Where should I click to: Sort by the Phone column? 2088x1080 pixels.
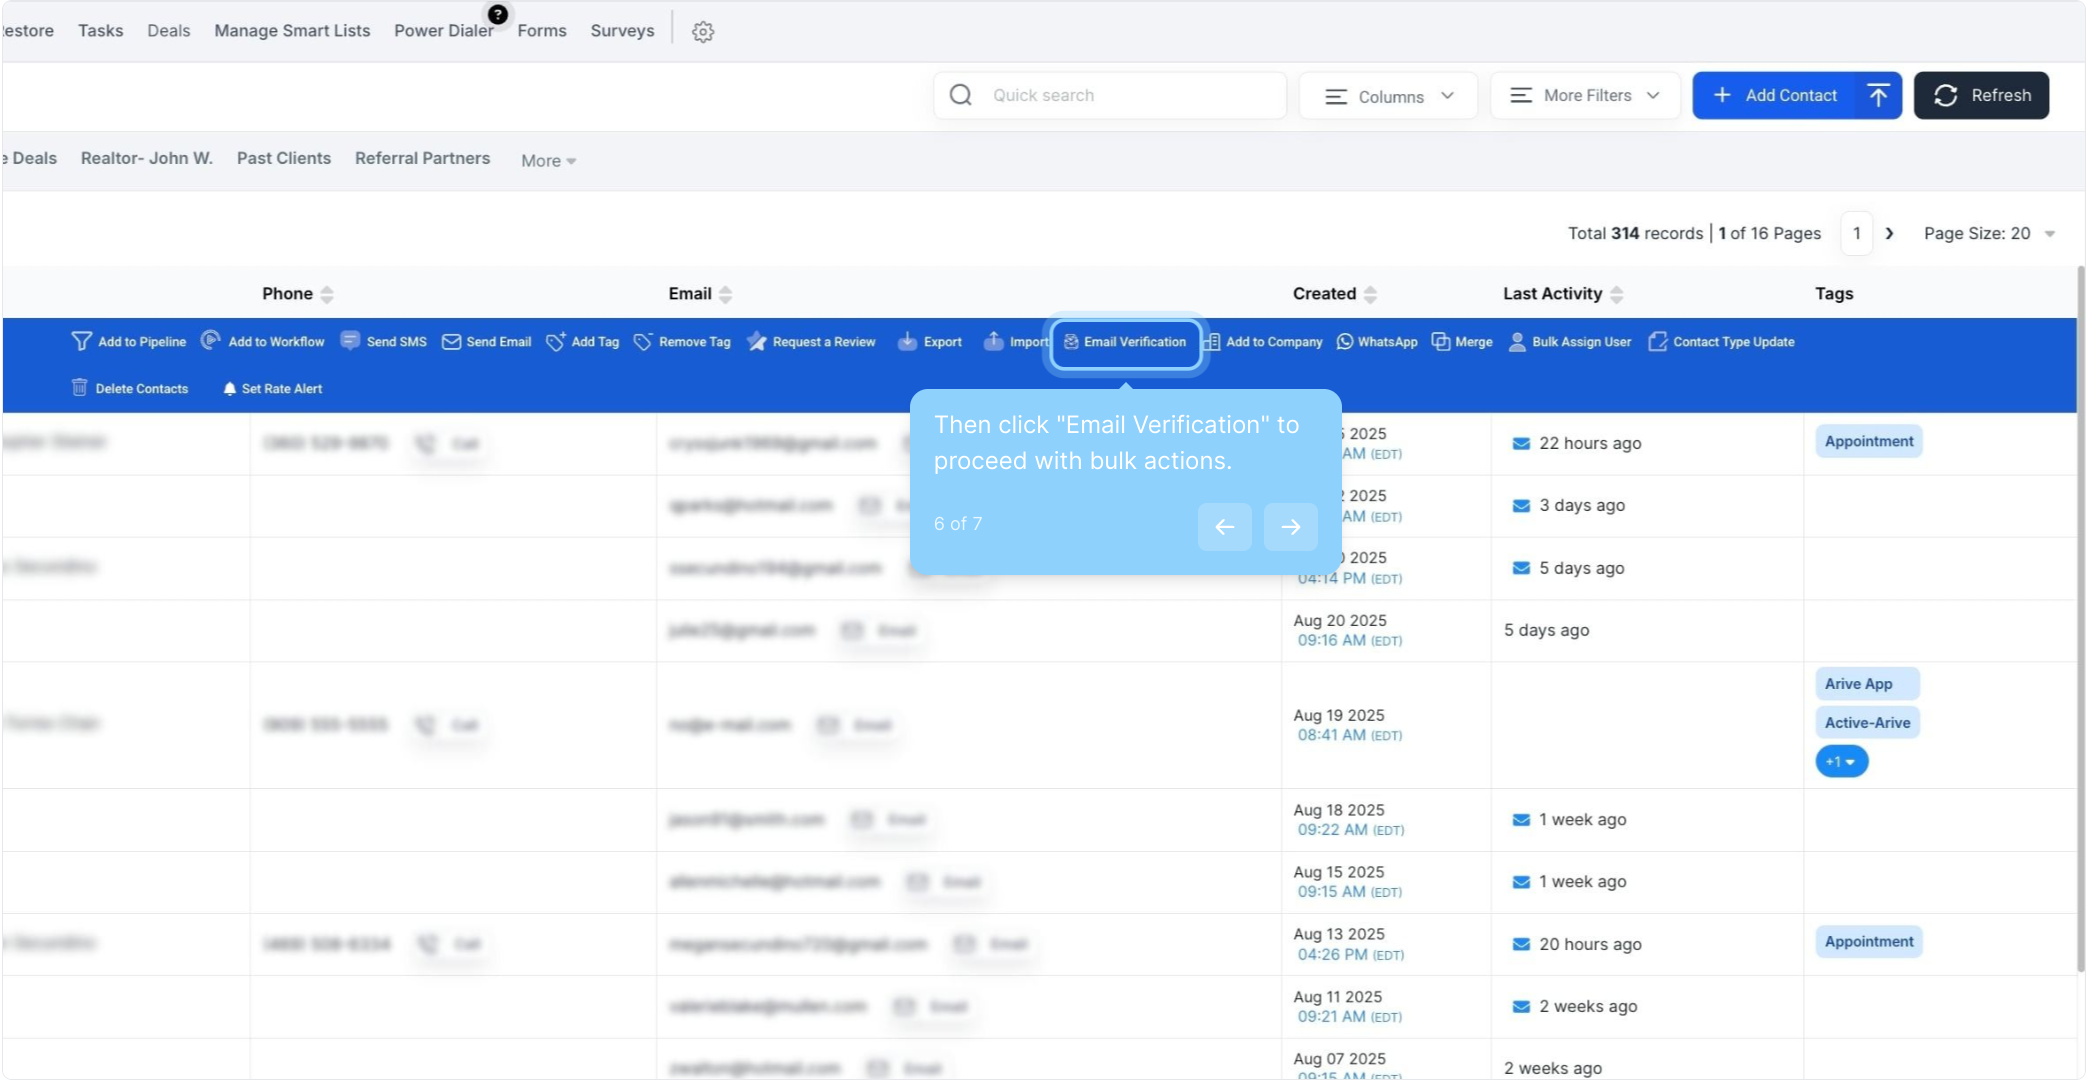point(327,294)
